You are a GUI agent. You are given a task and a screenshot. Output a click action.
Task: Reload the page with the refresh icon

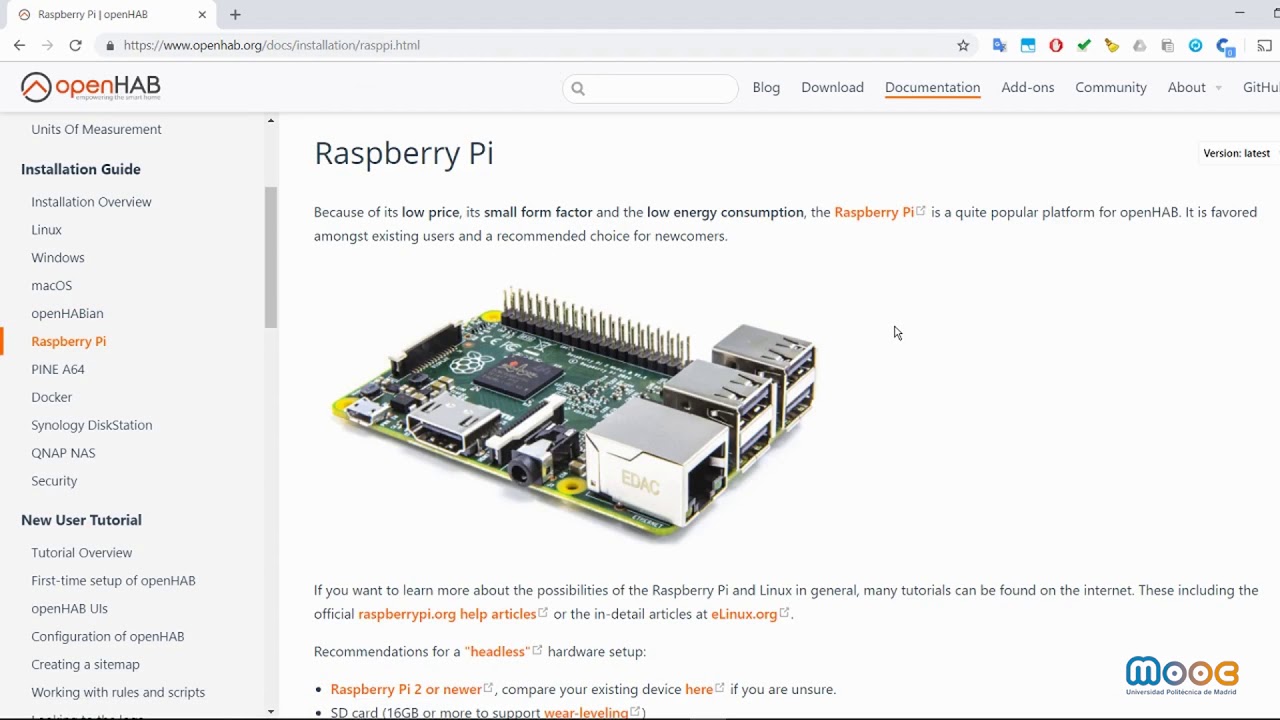point(75,45)
